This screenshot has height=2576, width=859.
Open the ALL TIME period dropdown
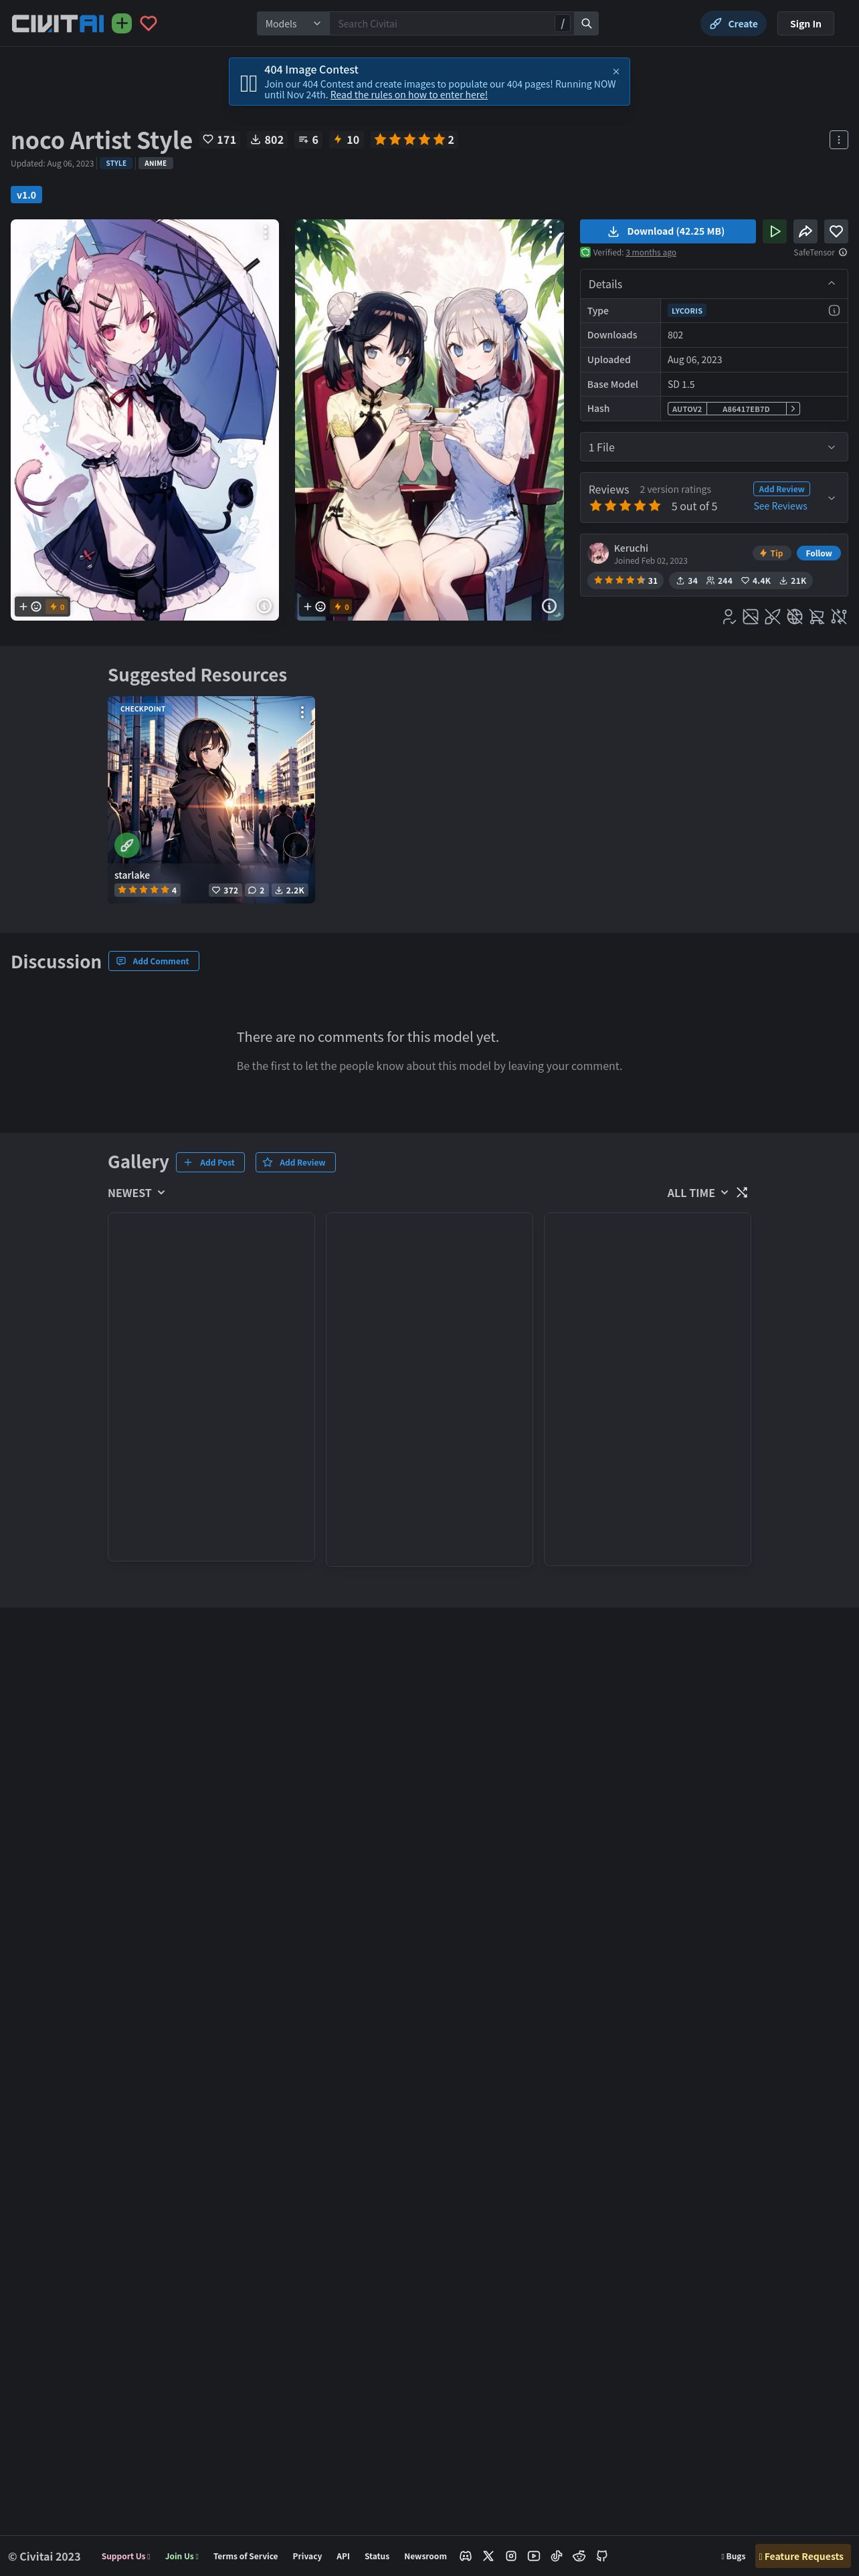point(698,1192)
